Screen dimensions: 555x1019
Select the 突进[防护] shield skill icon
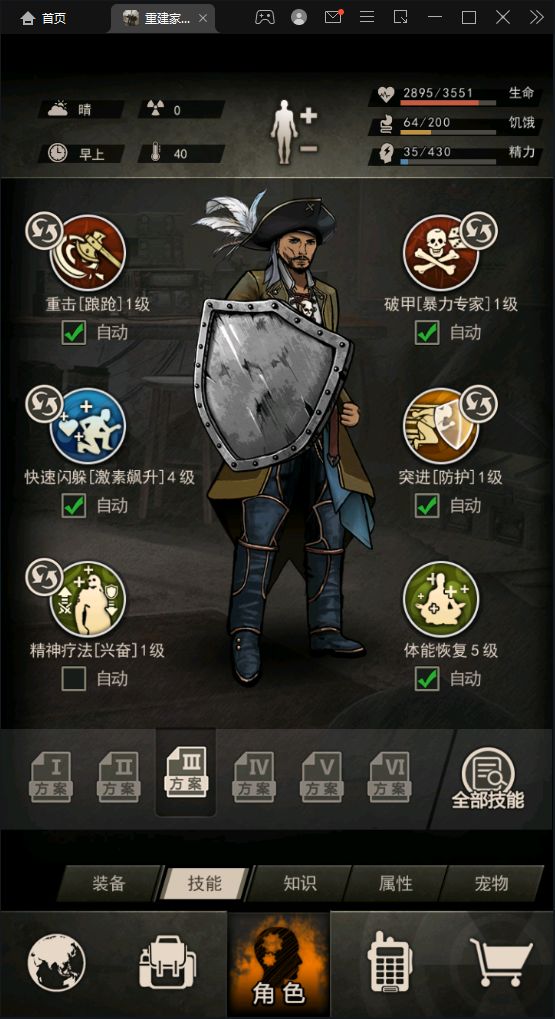[441, 426]
